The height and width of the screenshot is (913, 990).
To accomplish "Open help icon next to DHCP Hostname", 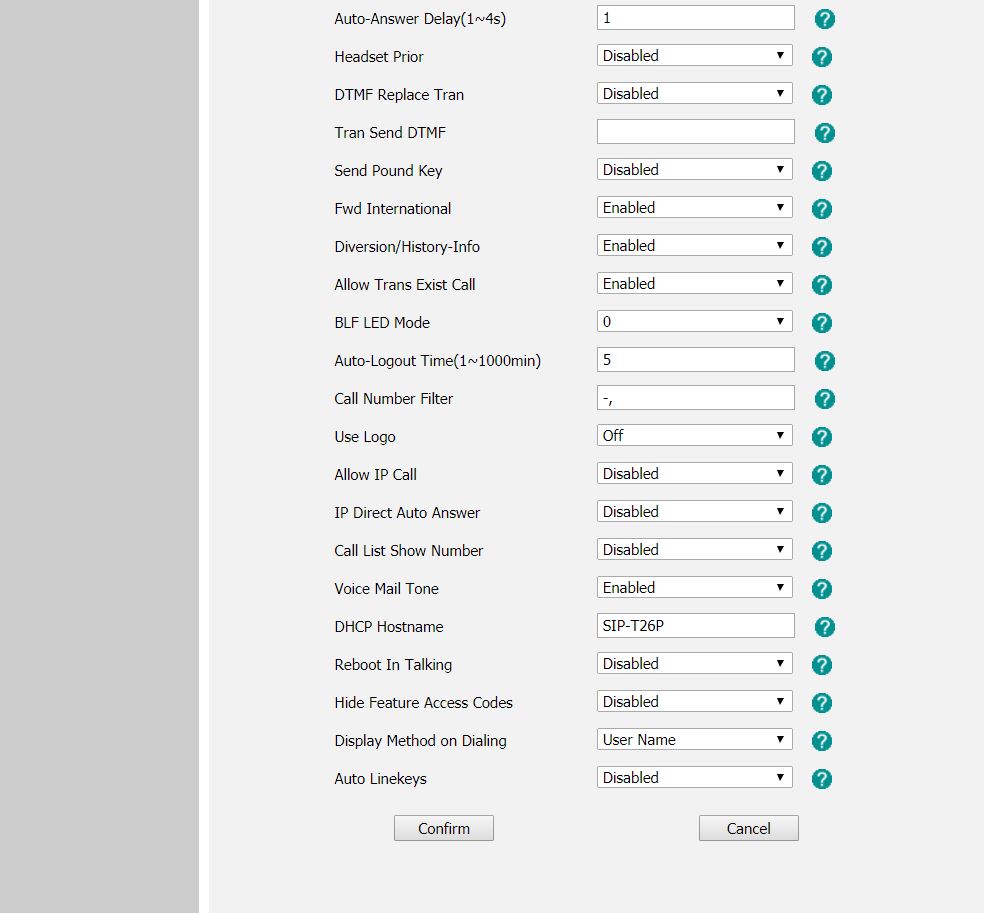I will (x=825, y=626).
